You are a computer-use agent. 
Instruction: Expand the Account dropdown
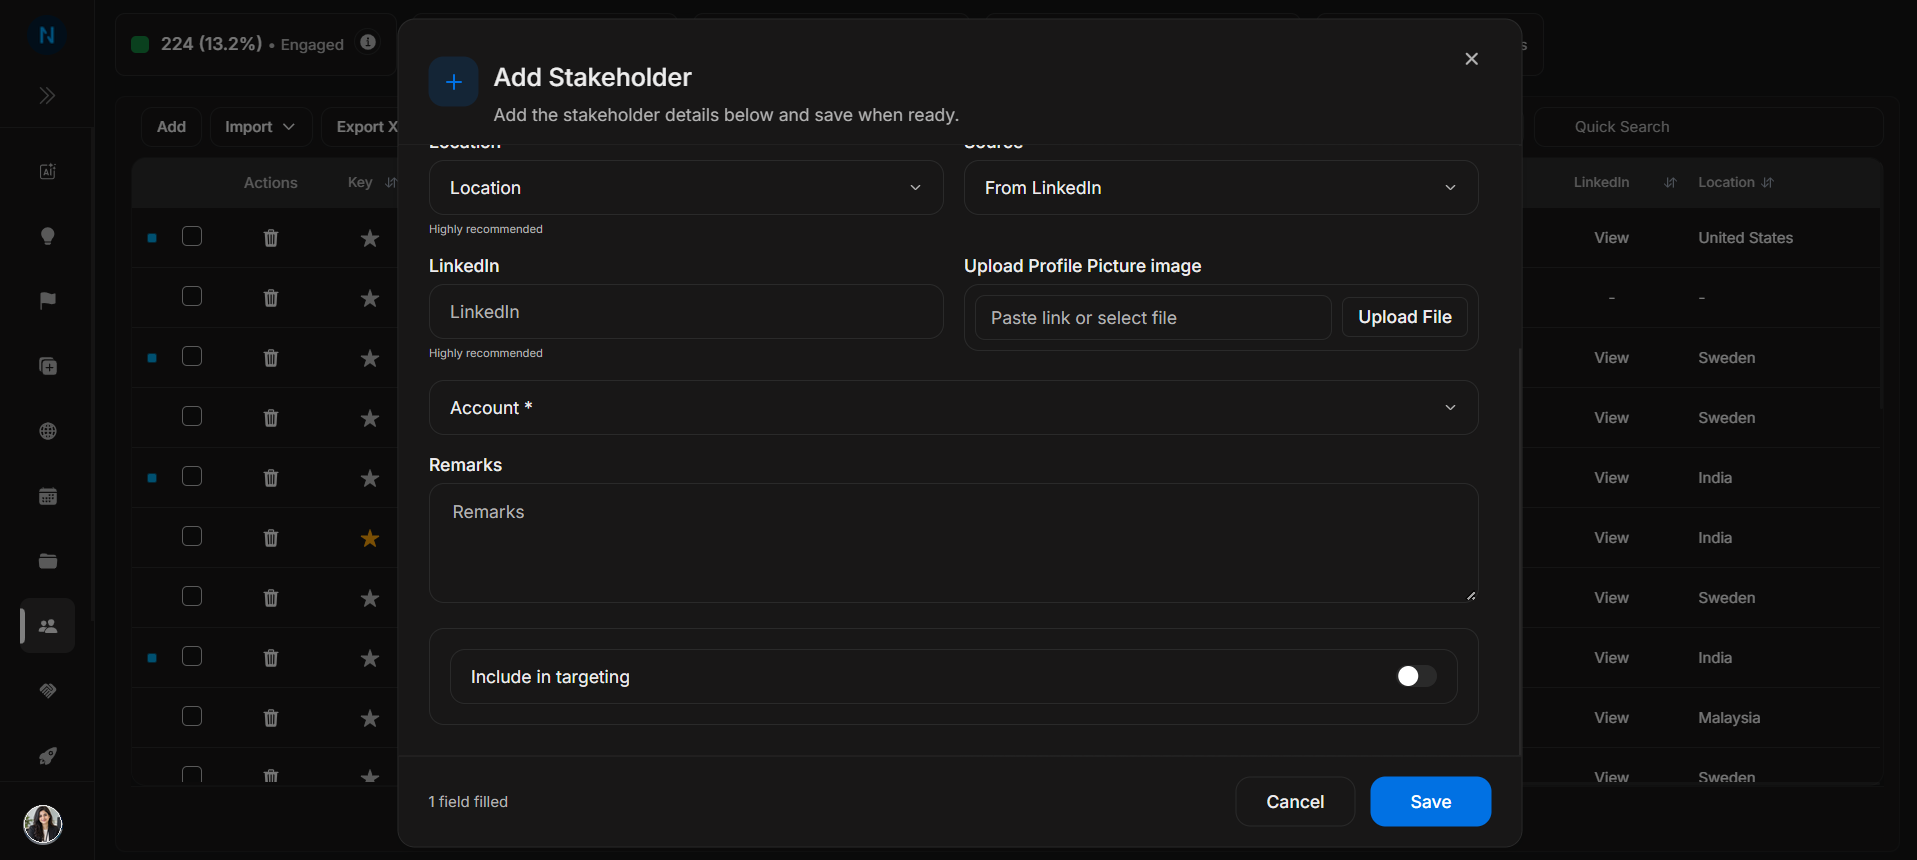click(953, 408)
